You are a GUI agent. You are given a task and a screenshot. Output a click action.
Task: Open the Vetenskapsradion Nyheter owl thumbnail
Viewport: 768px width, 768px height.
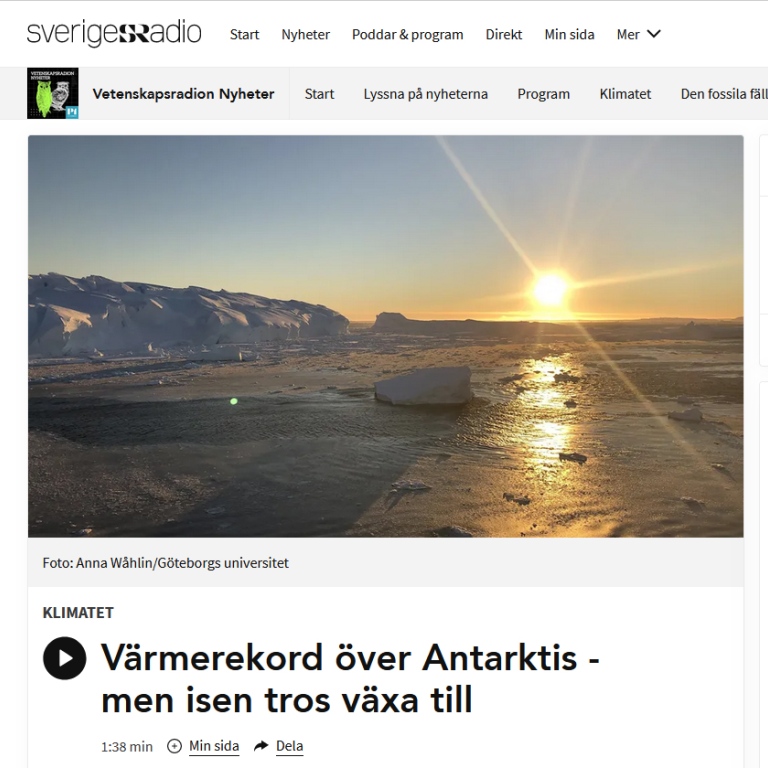[53, 93]
